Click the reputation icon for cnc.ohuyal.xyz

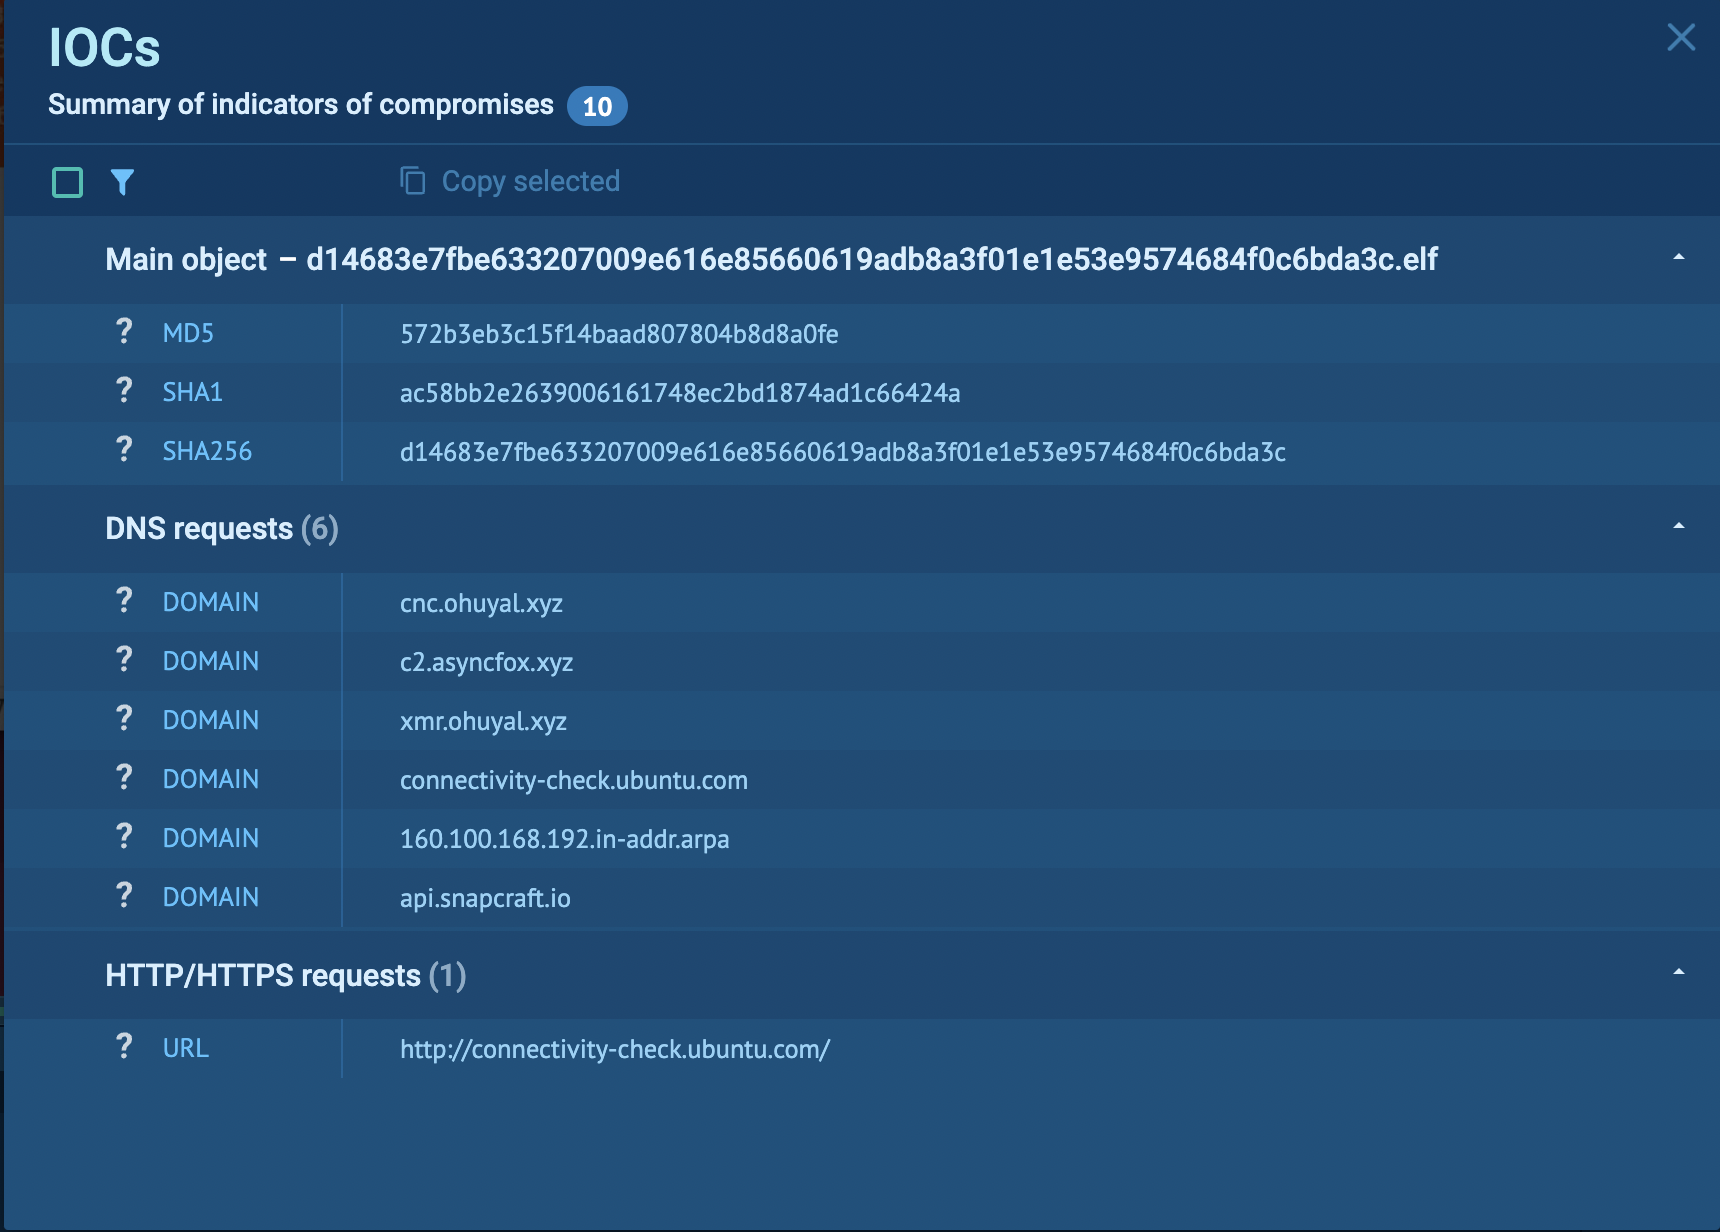[124, 601]
